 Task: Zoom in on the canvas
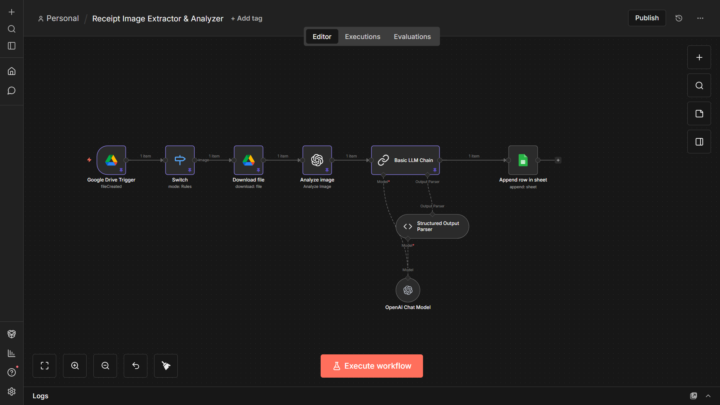click(75, 366)
